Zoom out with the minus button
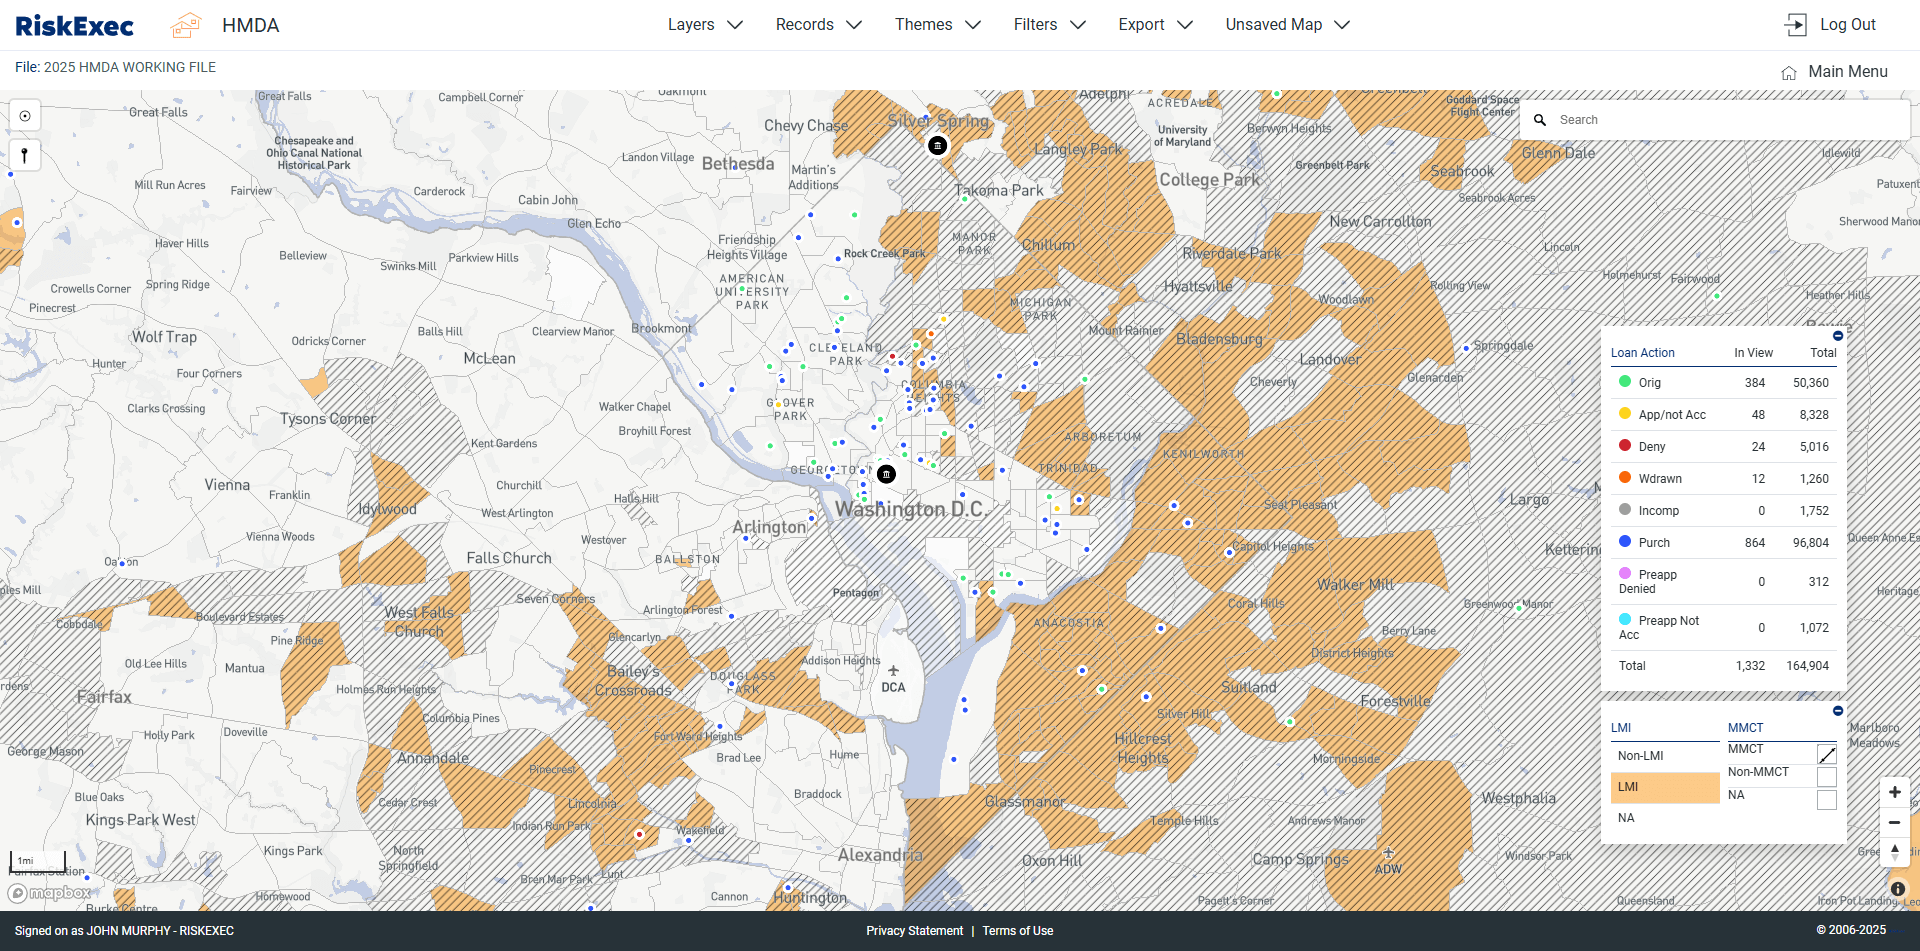 pyautogui.click(x=1894, y=822)
